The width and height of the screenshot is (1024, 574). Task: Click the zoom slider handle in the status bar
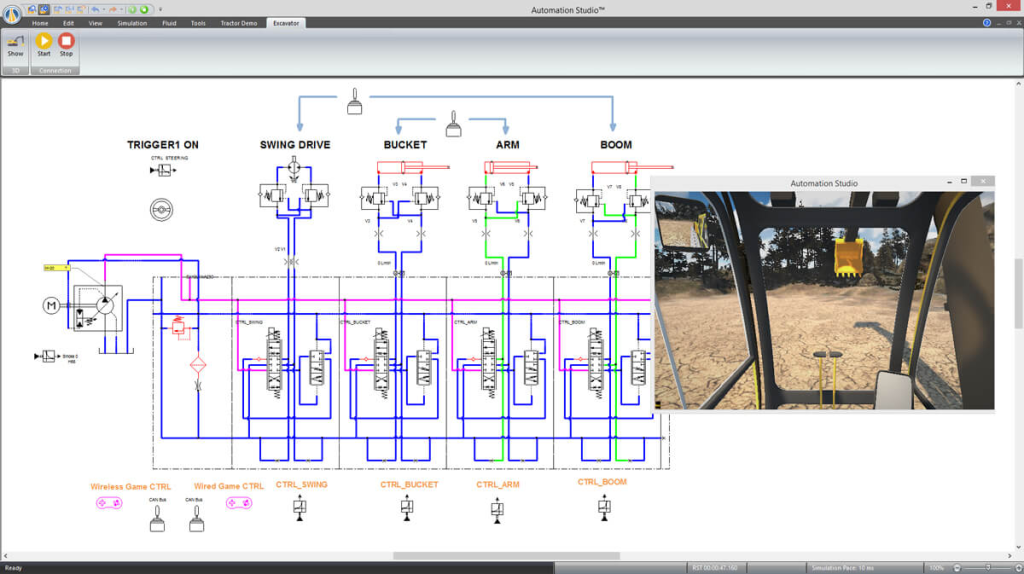tap(988, 568)
